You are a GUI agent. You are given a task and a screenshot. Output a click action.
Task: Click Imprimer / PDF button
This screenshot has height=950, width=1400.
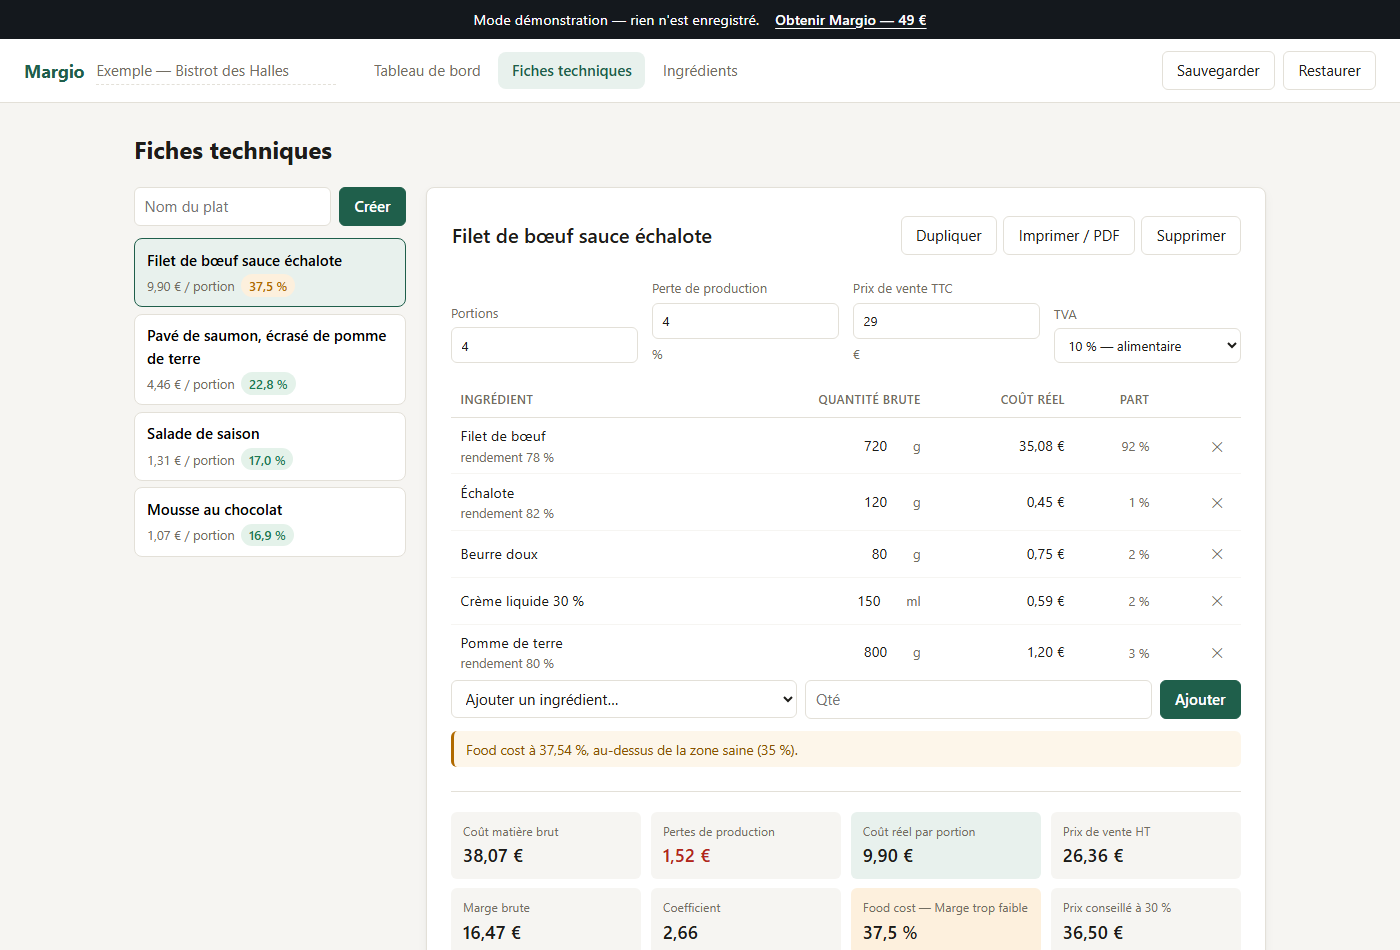(1069, 236)
